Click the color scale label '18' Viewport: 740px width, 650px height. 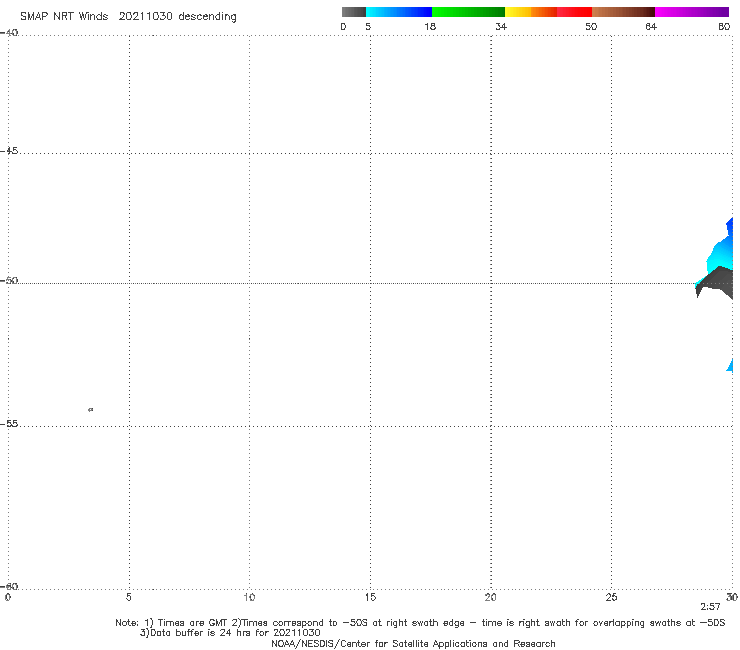point(430,26)
